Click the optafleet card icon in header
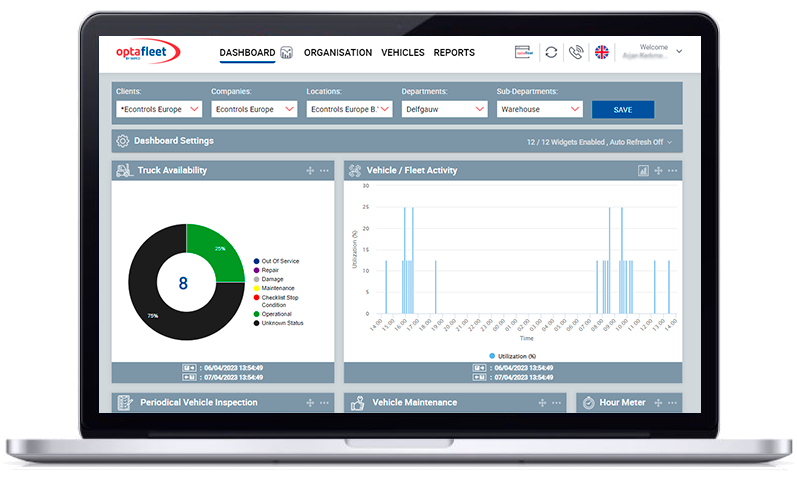797x478 pixels. click(524, 52)
